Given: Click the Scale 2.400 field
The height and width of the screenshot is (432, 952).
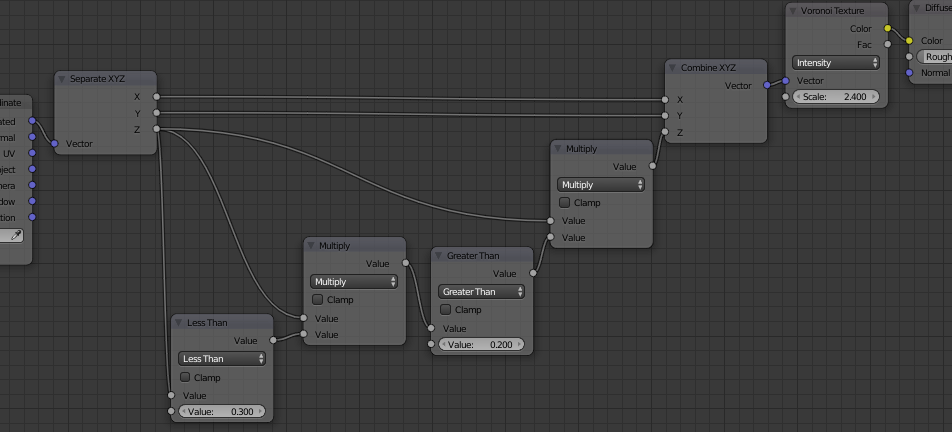Looking at the screenshot, I should coord(837,96).
